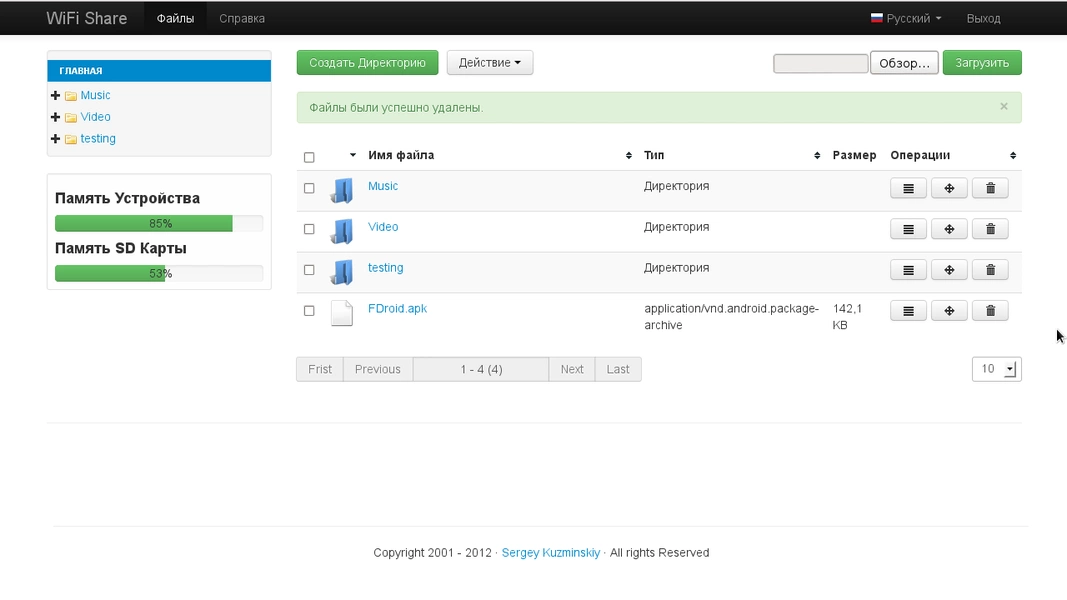This screenshot has height=600, width=1067.
Task: Sort by Операции column arrows
Action: (x=1013, y=156)
